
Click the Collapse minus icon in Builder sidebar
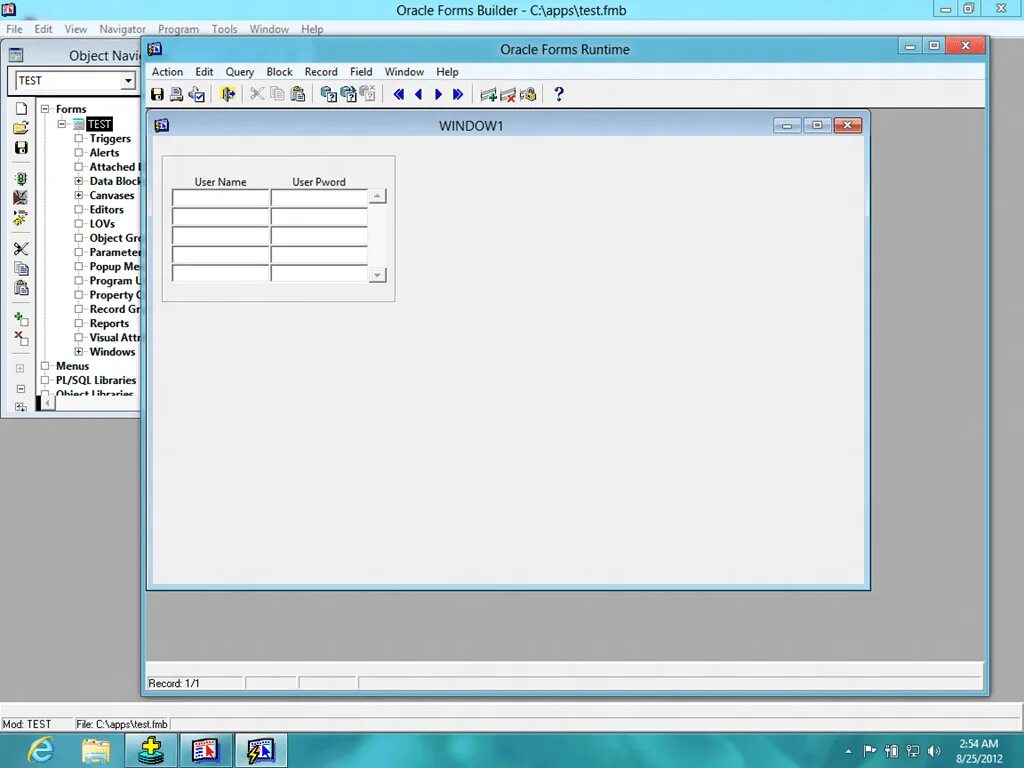point(20,389)
